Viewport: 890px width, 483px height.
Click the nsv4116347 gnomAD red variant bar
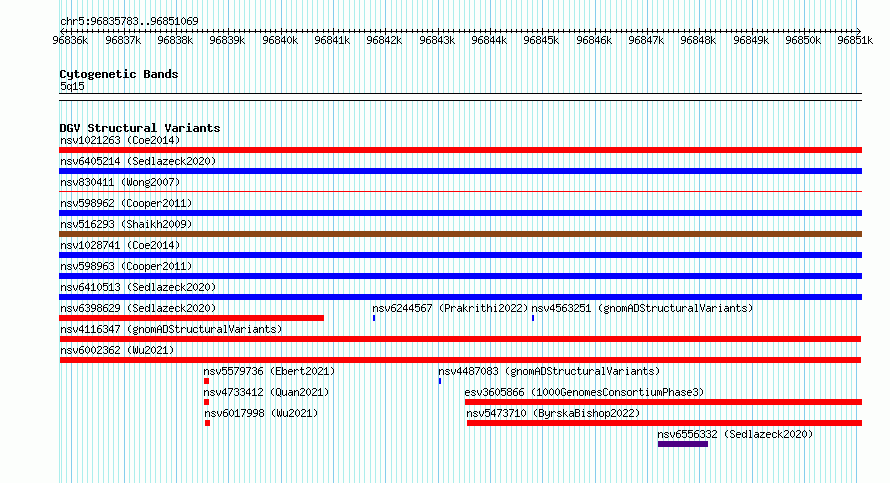point(460,339)
